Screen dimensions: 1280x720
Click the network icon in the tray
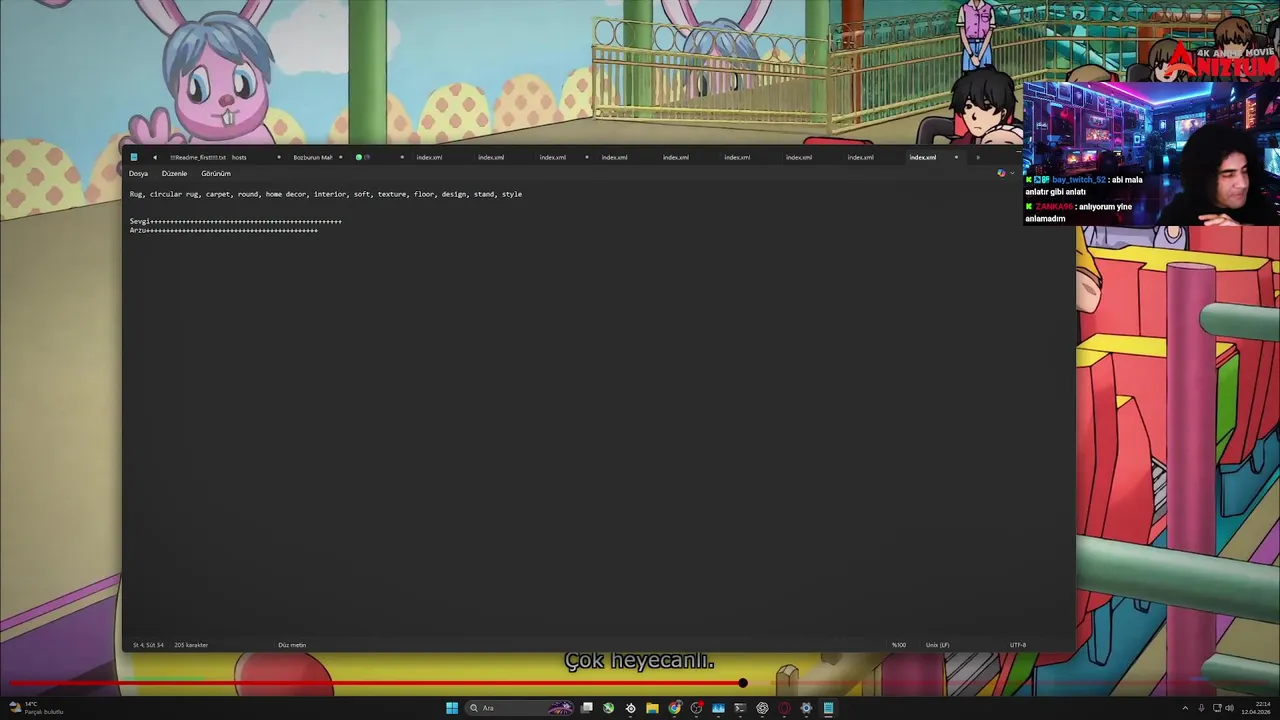[x=1216, y=708]
